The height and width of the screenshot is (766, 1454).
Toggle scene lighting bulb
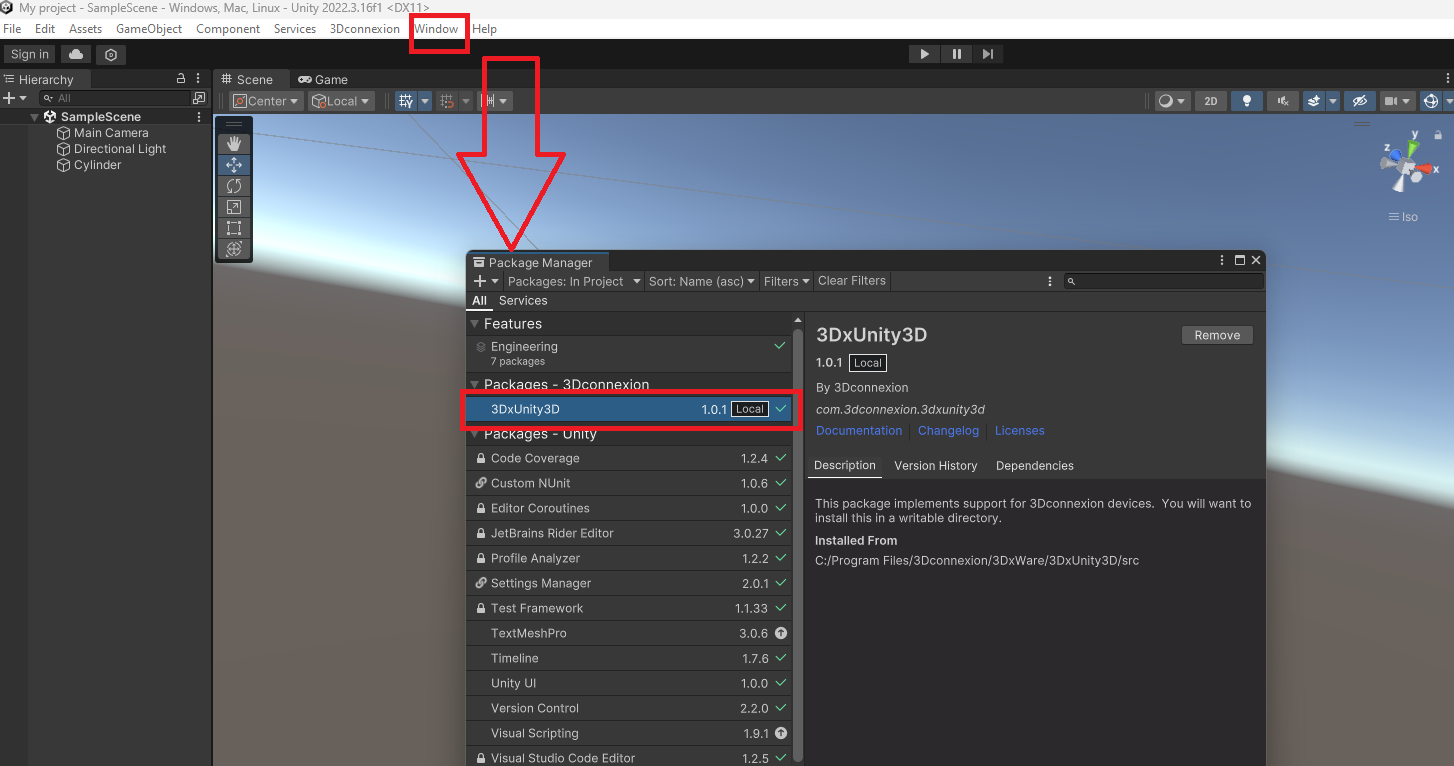click(1246, 101)
